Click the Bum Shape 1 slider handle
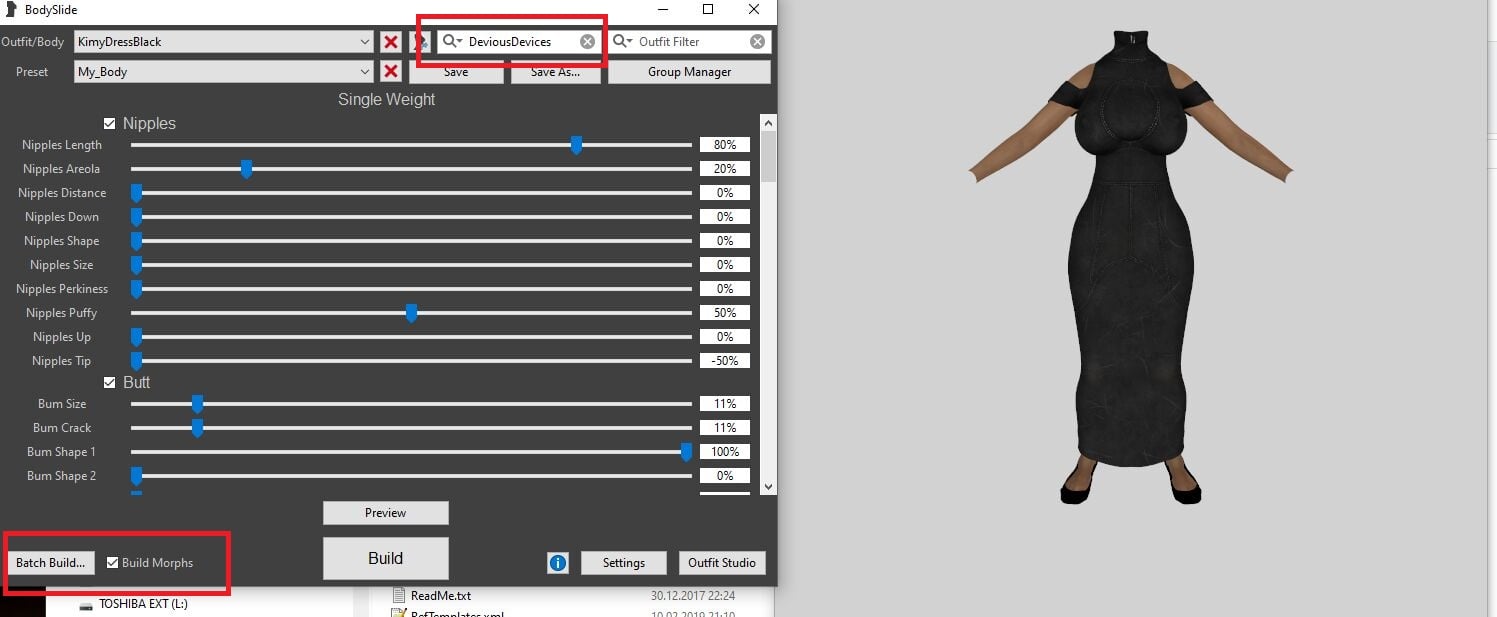This screenshot has width=1497, height=617. point(686,453)
